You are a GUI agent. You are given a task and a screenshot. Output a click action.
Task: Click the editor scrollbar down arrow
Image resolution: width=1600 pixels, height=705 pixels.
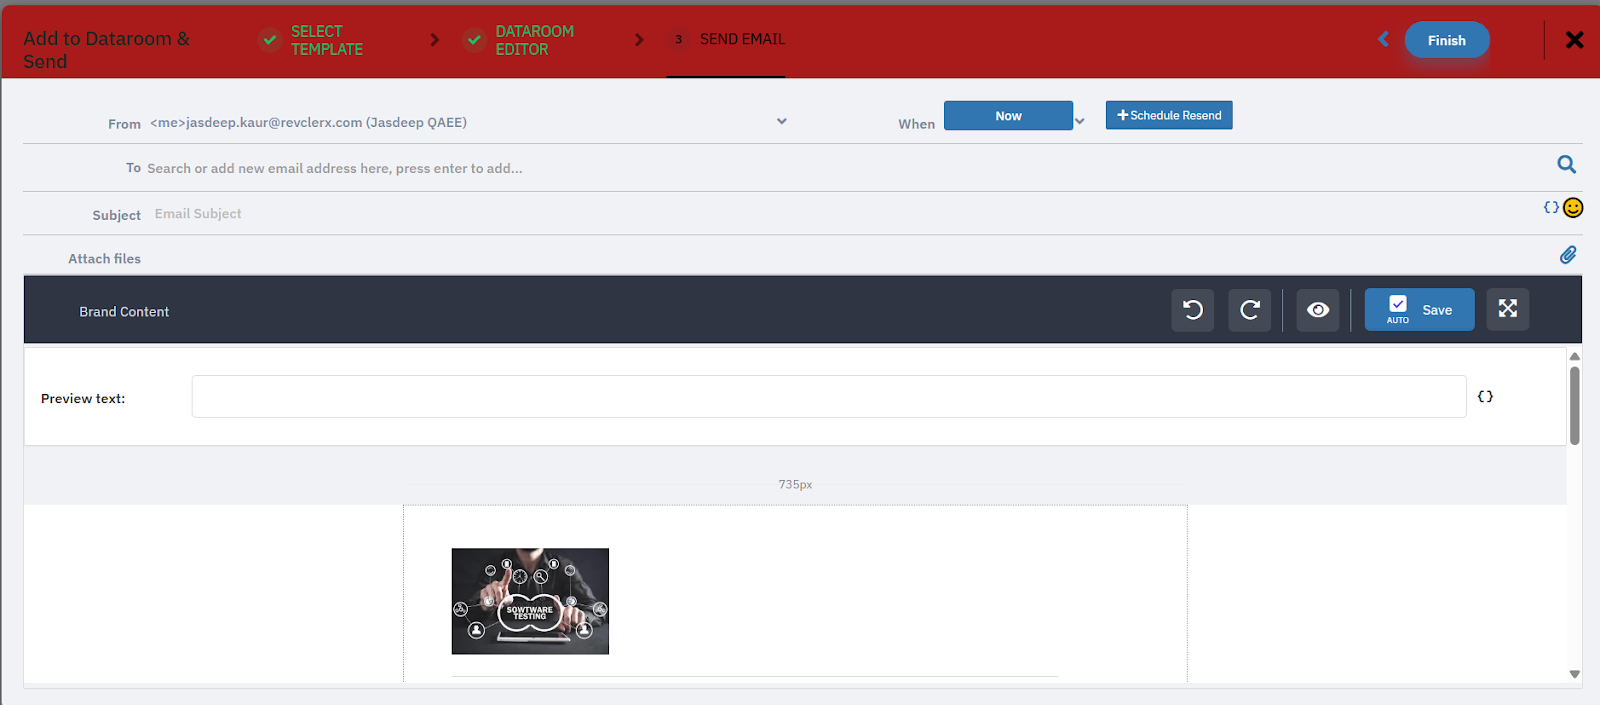[1575, 674]
